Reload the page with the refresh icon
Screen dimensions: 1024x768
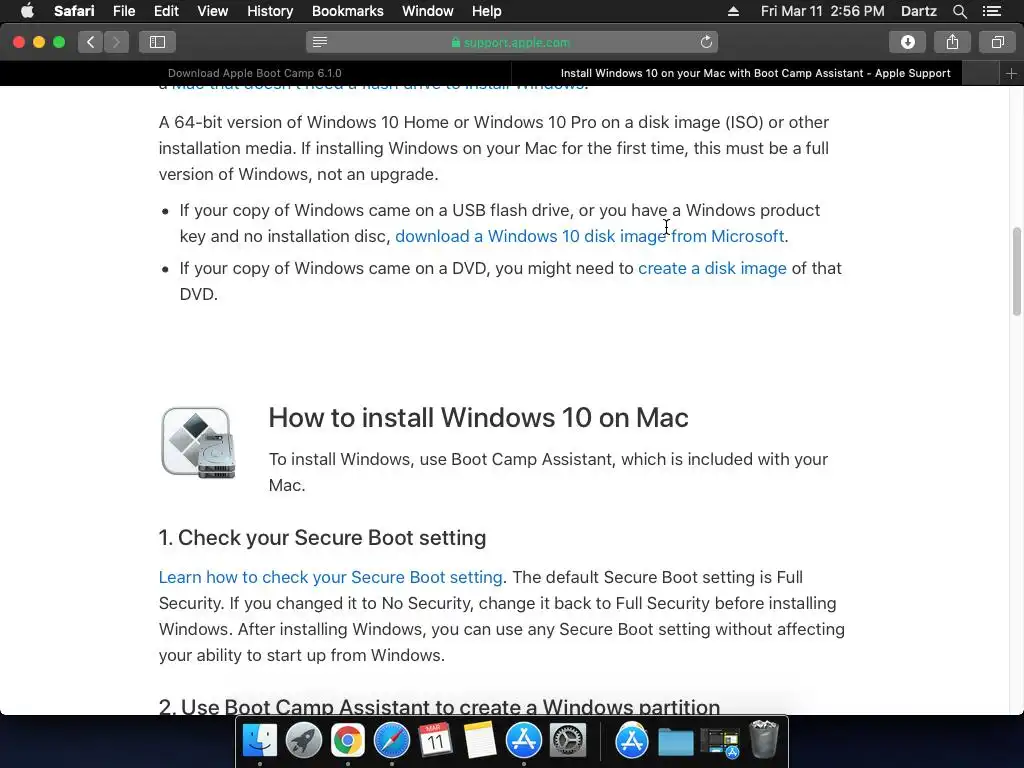(706, 42)
